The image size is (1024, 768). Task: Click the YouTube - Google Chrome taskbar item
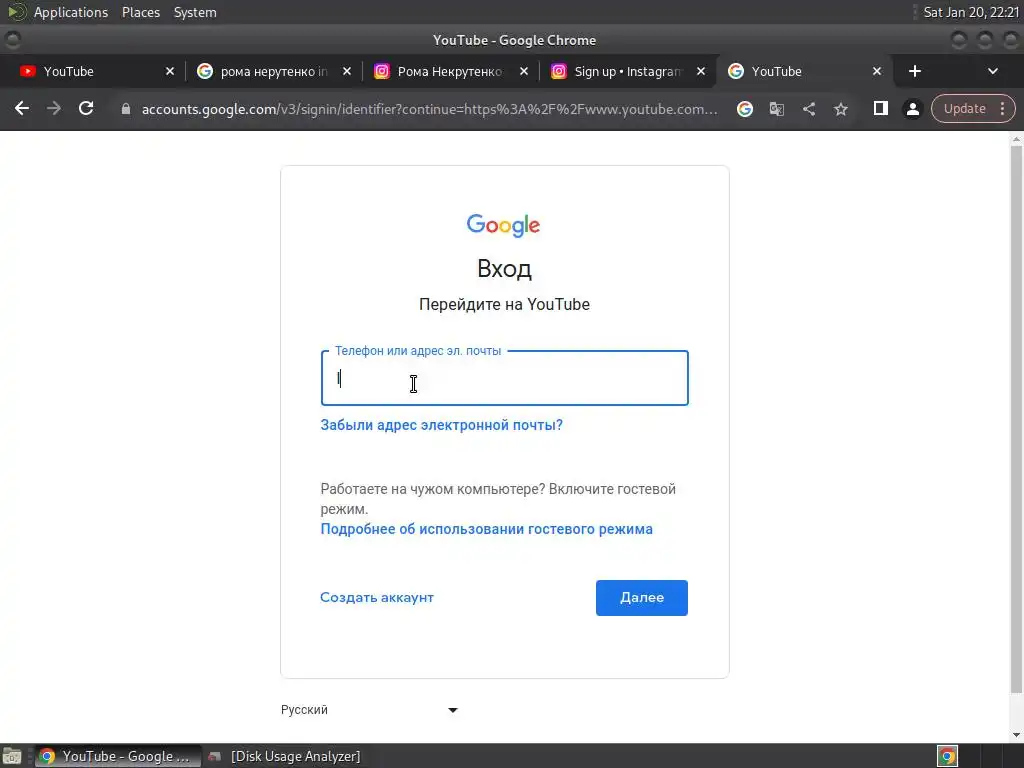[118, 756]
